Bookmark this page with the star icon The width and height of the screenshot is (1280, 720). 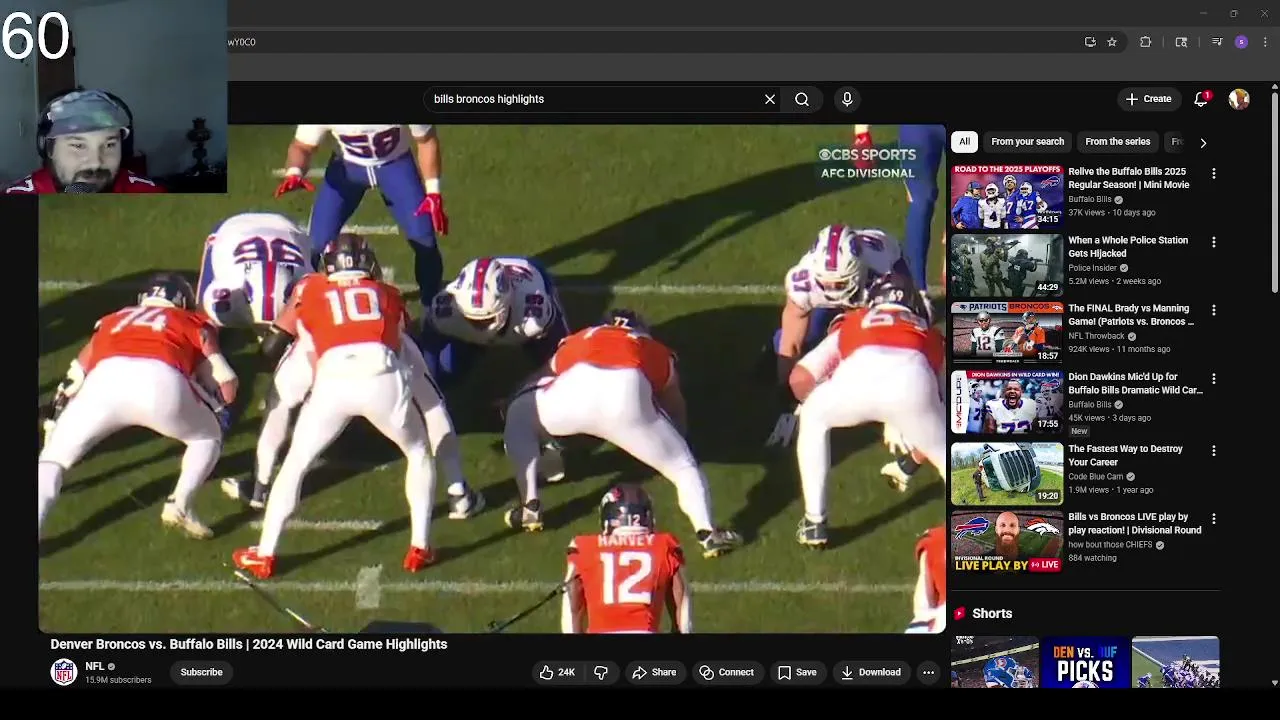click(1112, 42)
